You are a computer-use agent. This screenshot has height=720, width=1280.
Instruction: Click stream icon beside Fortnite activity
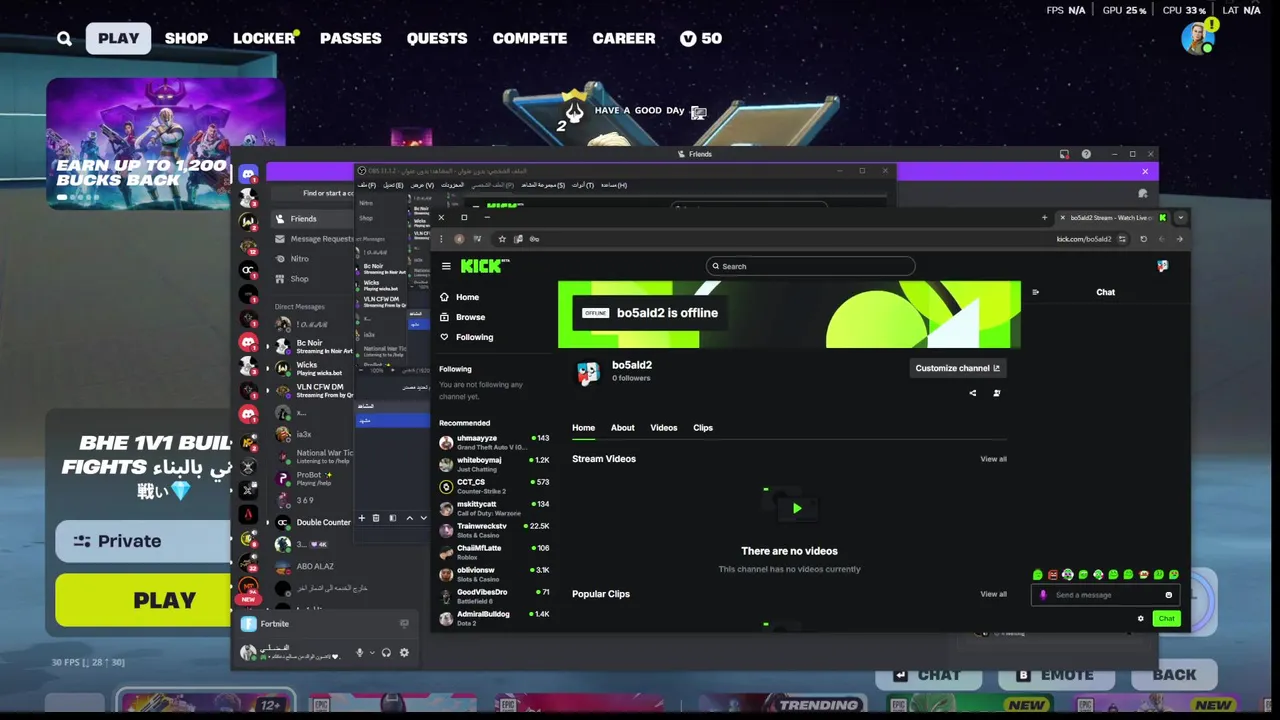click(x=404, y=623)
